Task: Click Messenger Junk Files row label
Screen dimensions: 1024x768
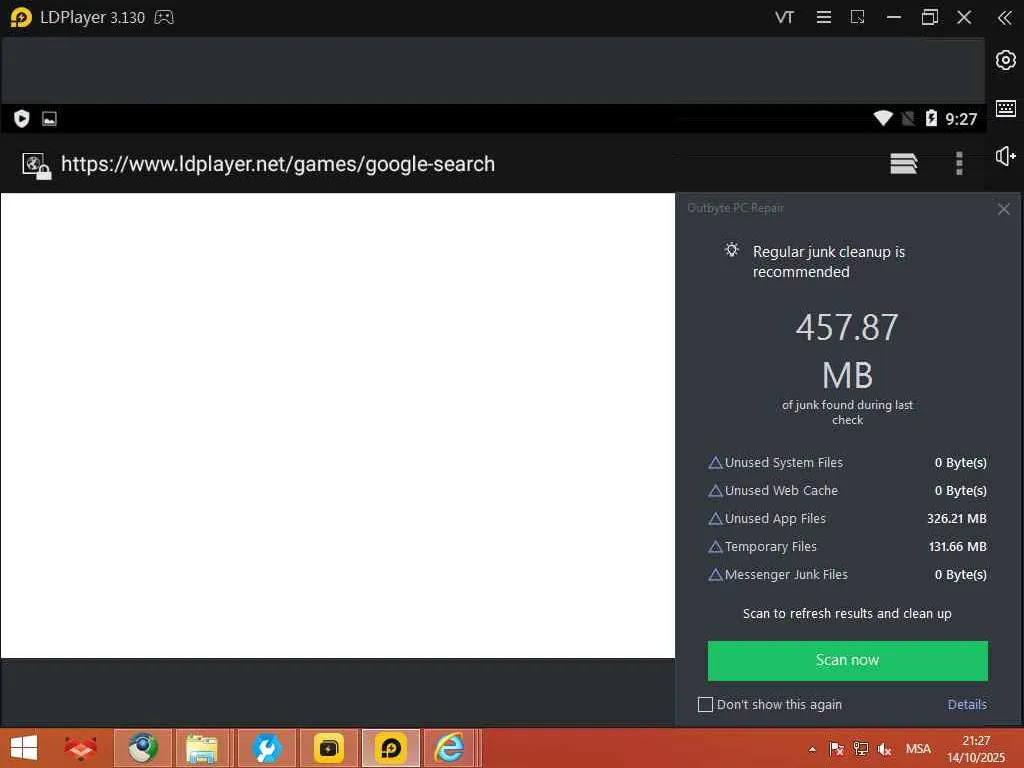Action: click(786, 575)
